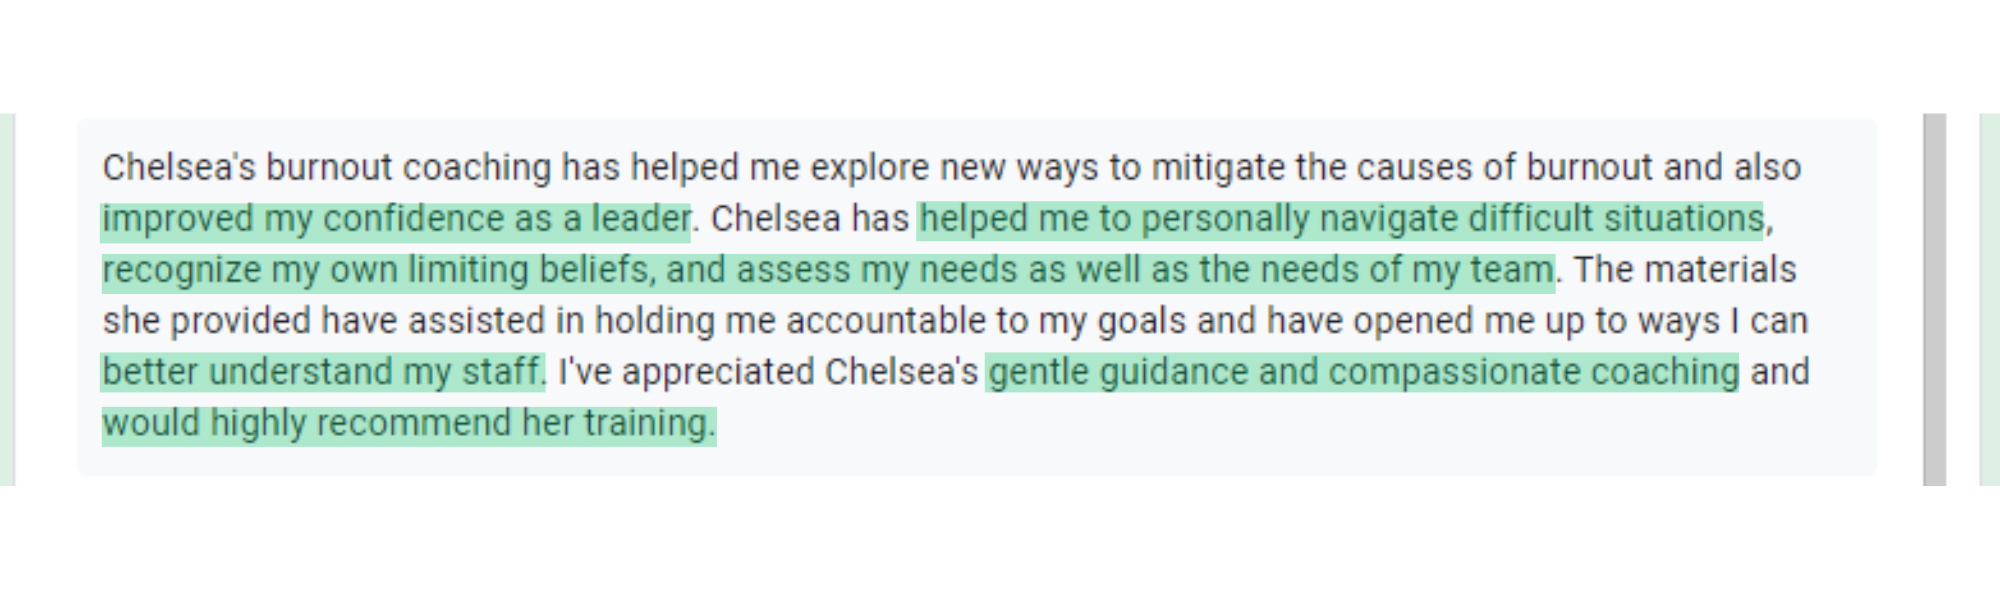The image size is (2000, 600).
Task: Click the words "I've appreciated Chelsea's"
Action: pos(767,372)
